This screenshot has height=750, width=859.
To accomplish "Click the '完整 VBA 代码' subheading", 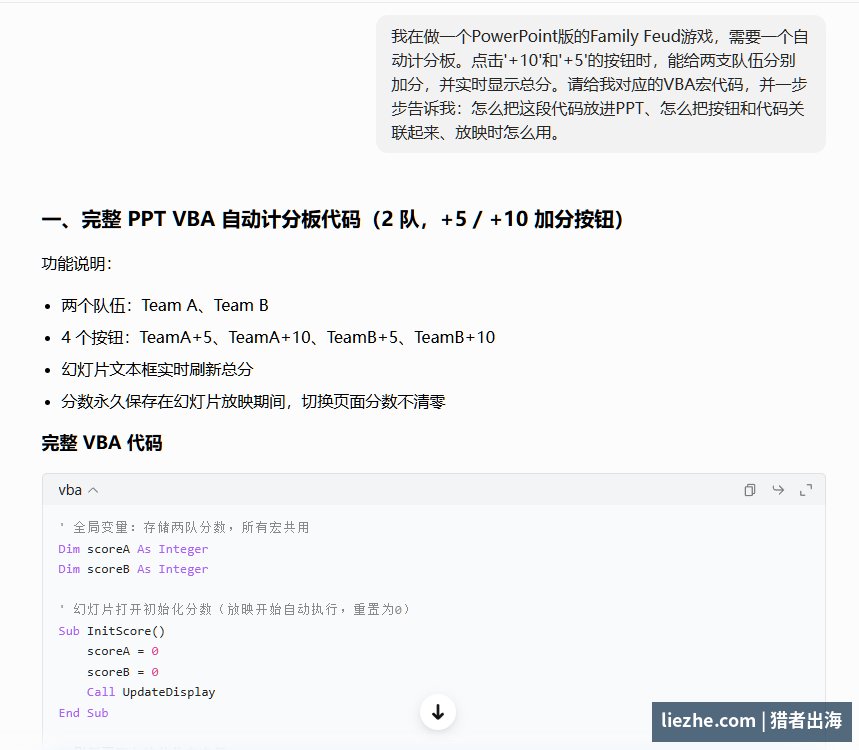I will (102, 443).
